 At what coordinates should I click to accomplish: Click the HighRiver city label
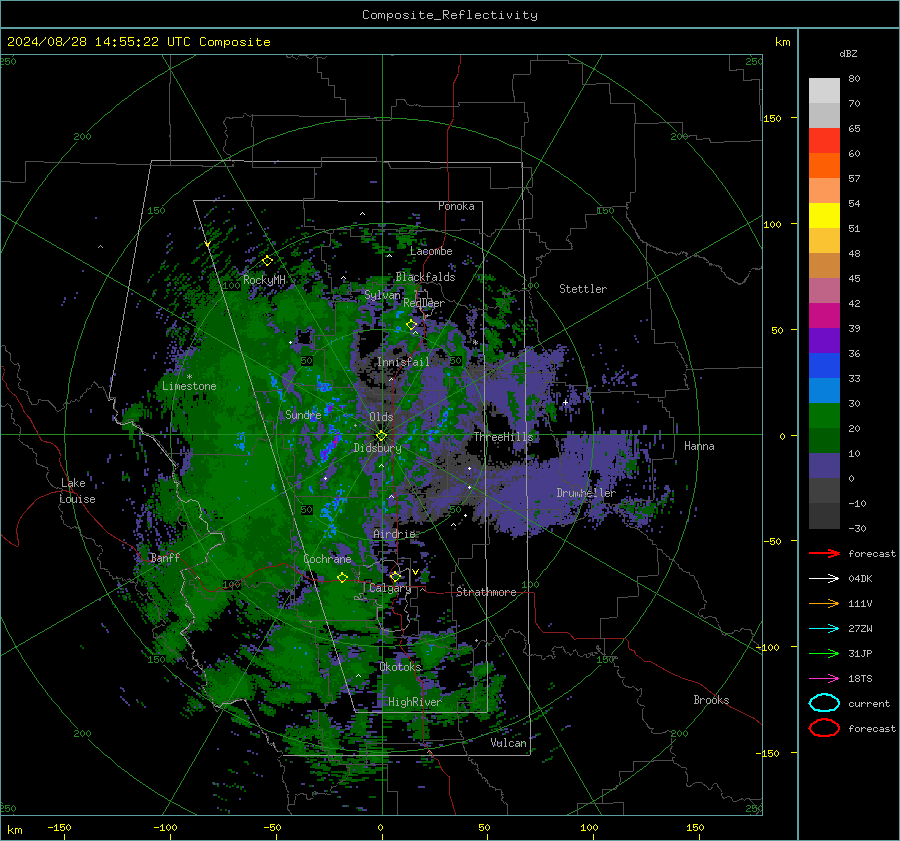click(x=414, y=702)
